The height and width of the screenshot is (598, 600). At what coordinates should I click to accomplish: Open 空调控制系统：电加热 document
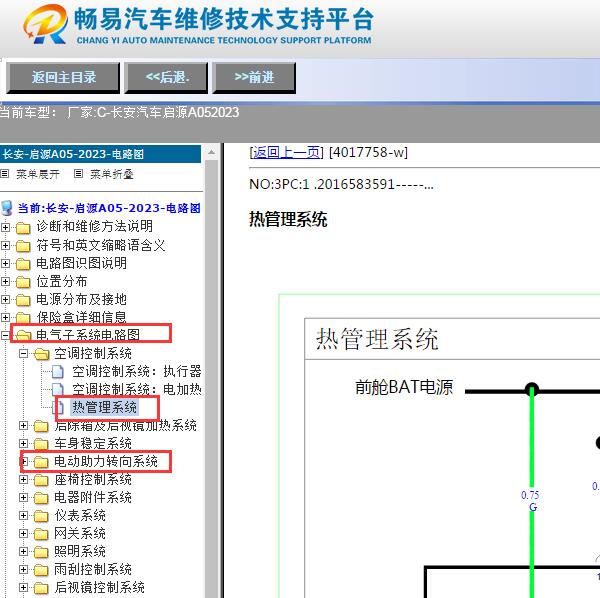coord(137,389)
